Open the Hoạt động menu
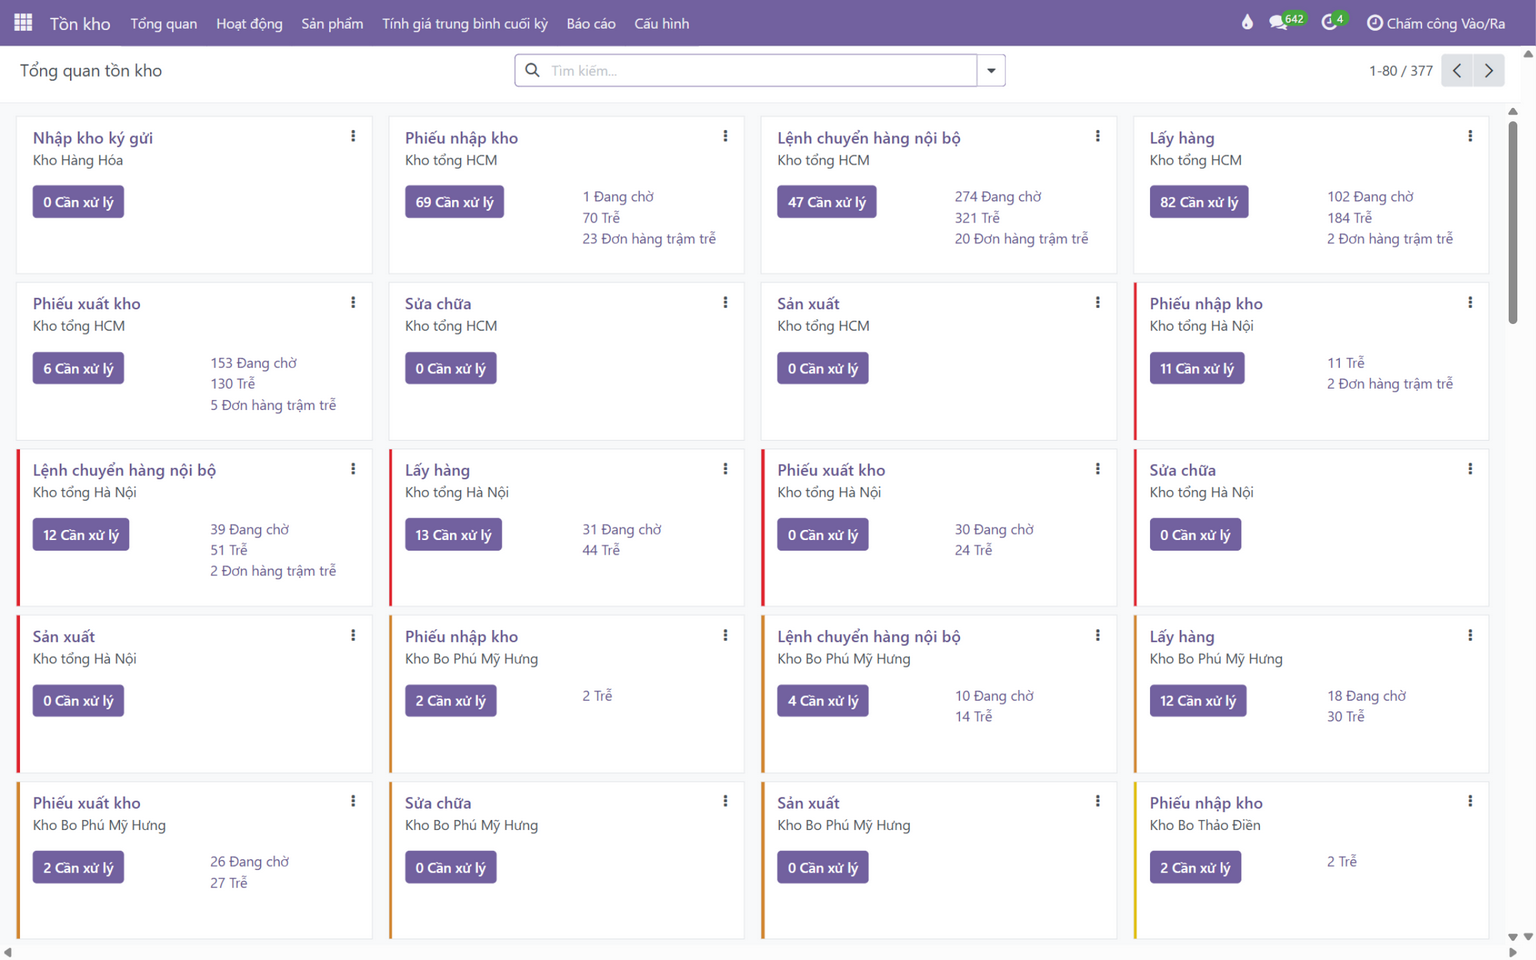This screenshot has height=960, width=1536. tap(249, 23)
